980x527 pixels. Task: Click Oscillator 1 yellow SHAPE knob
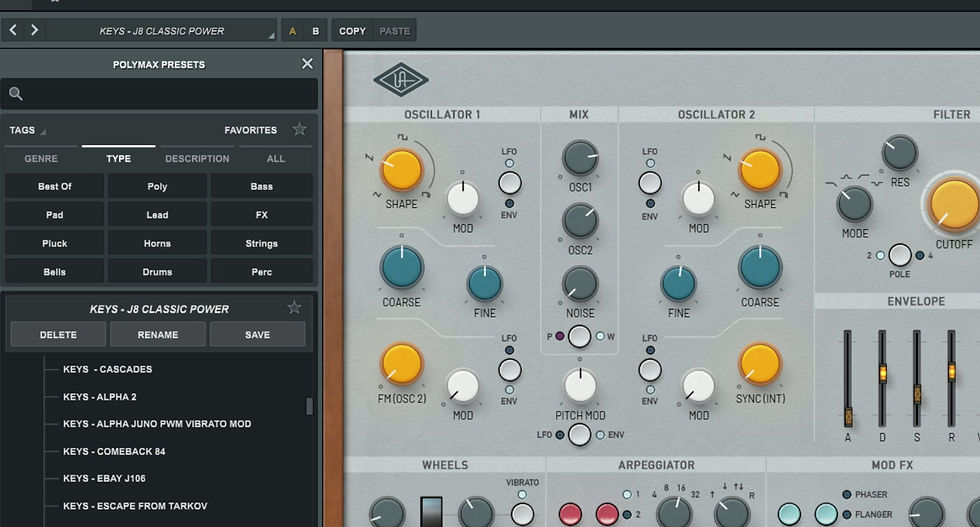(401, 169)
